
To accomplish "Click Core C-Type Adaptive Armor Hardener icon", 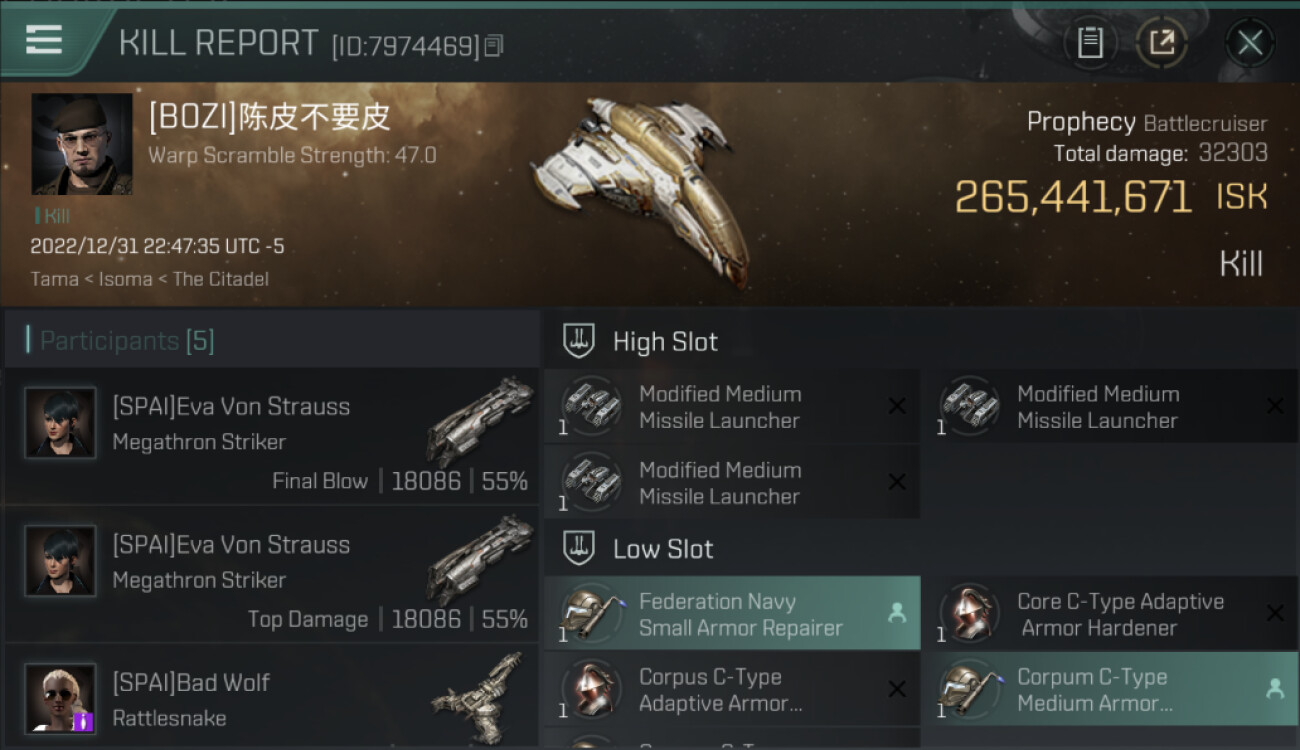I will [970, 614].
